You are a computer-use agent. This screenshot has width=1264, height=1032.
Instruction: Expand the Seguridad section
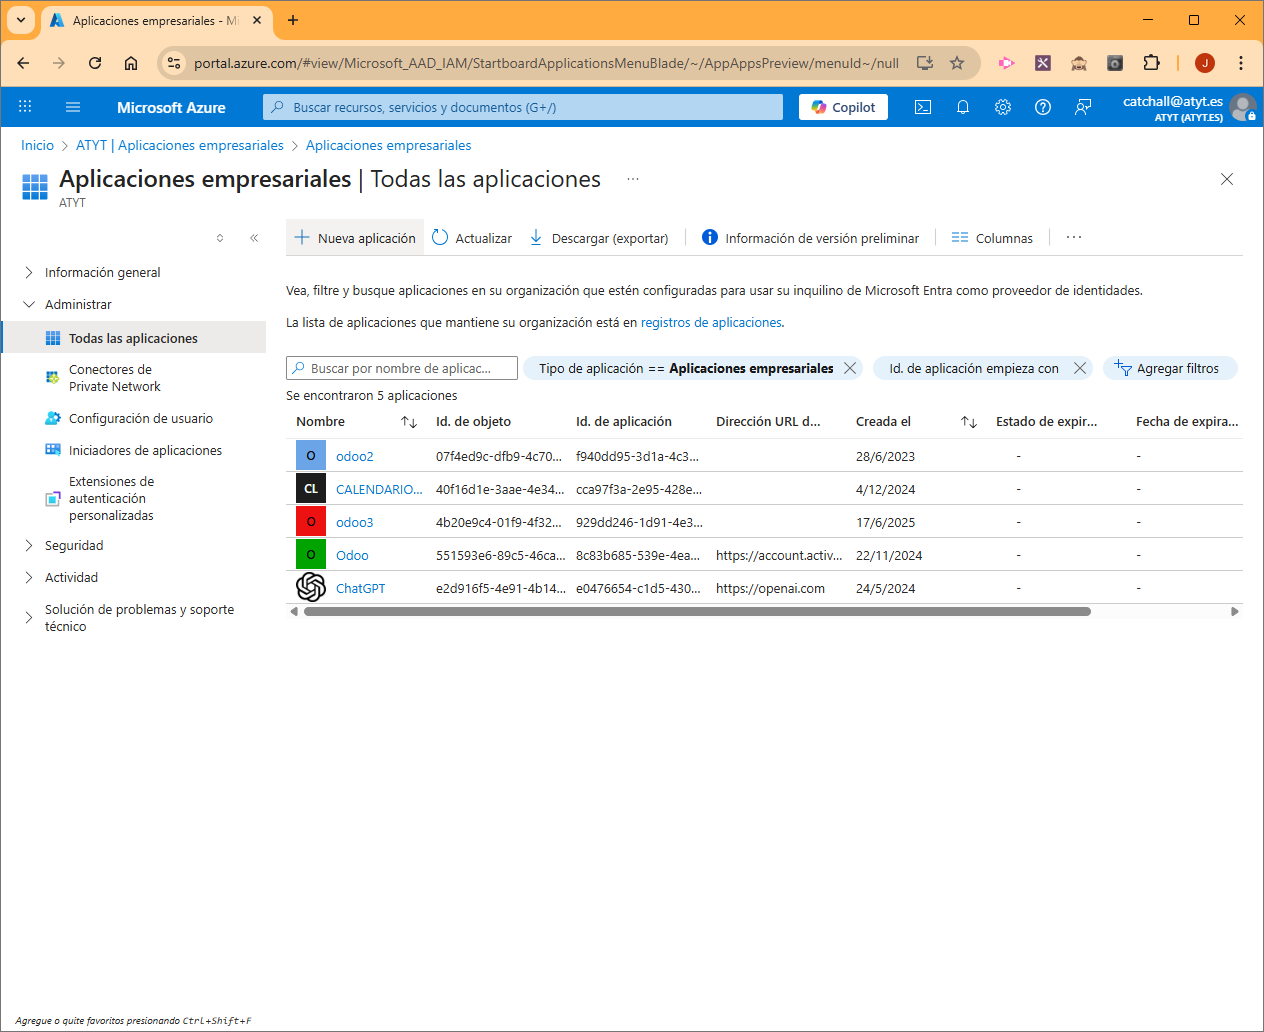point(29,545)
